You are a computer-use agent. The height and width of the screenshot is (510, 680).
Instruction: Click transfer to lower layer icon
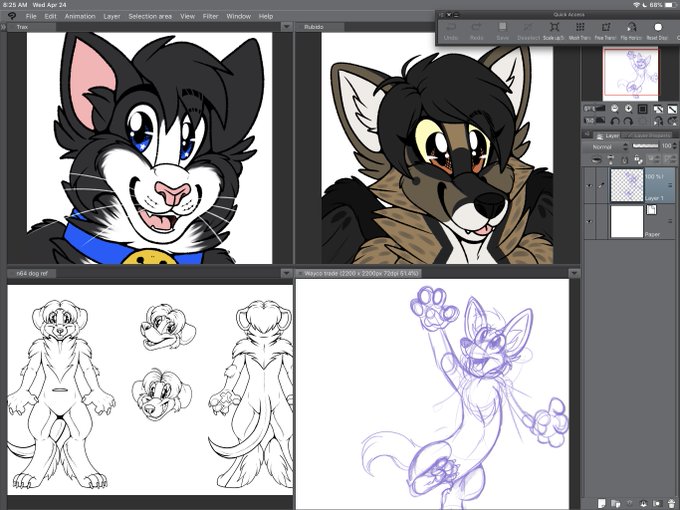(x=629, y=503)
